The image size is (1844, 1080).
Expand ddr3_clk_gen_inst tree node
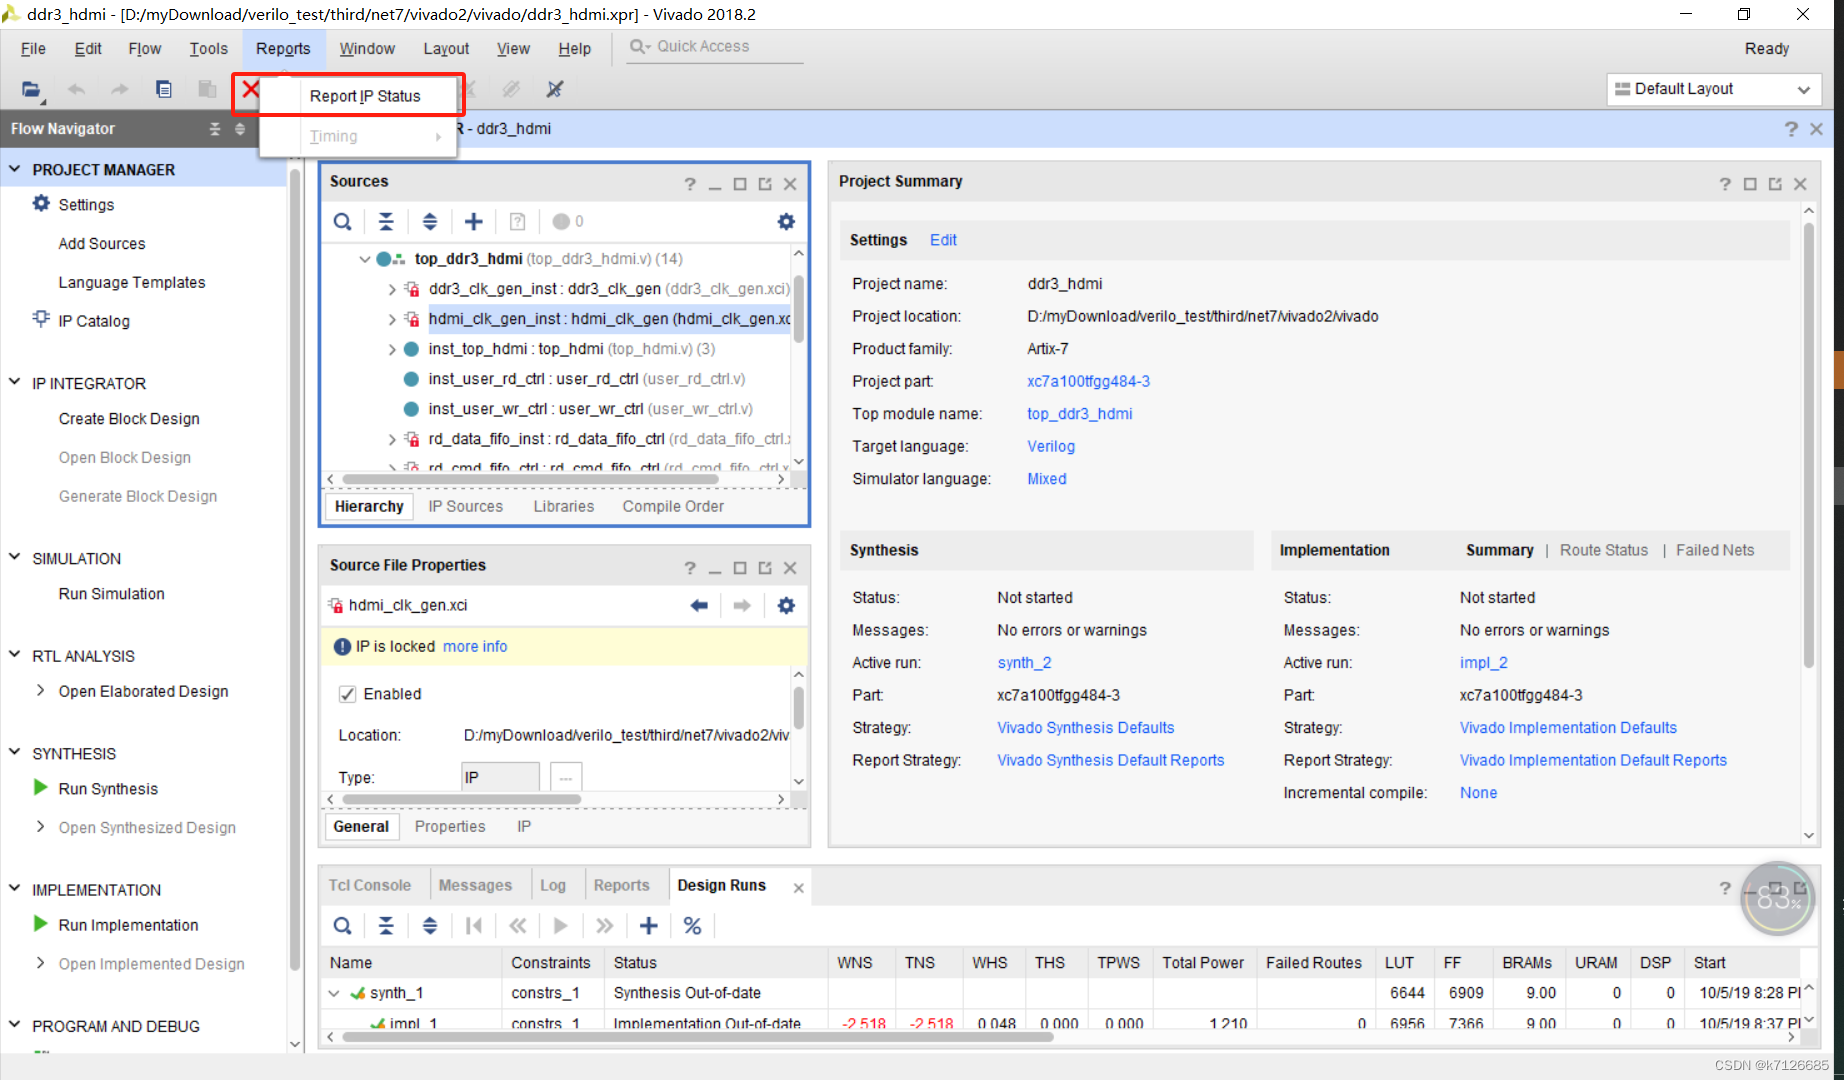point(392,289)
